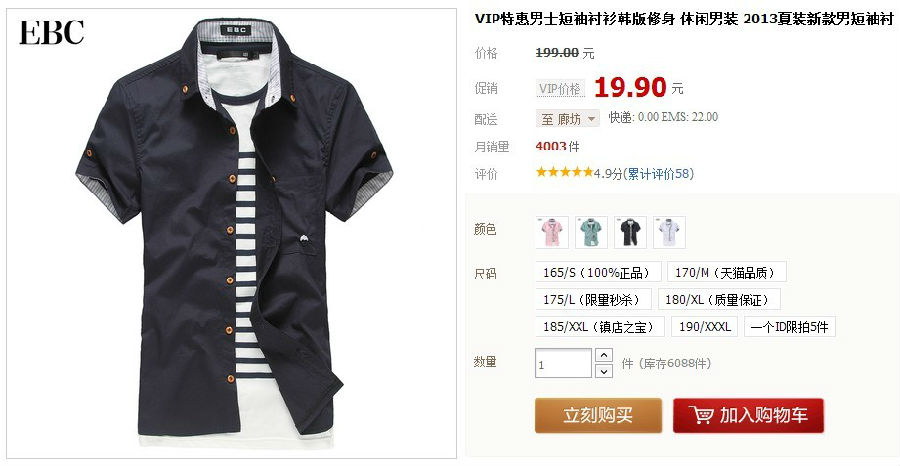Select the green shirt color swatch
Screen dimensions: 900x466
(x=591, y=232)
